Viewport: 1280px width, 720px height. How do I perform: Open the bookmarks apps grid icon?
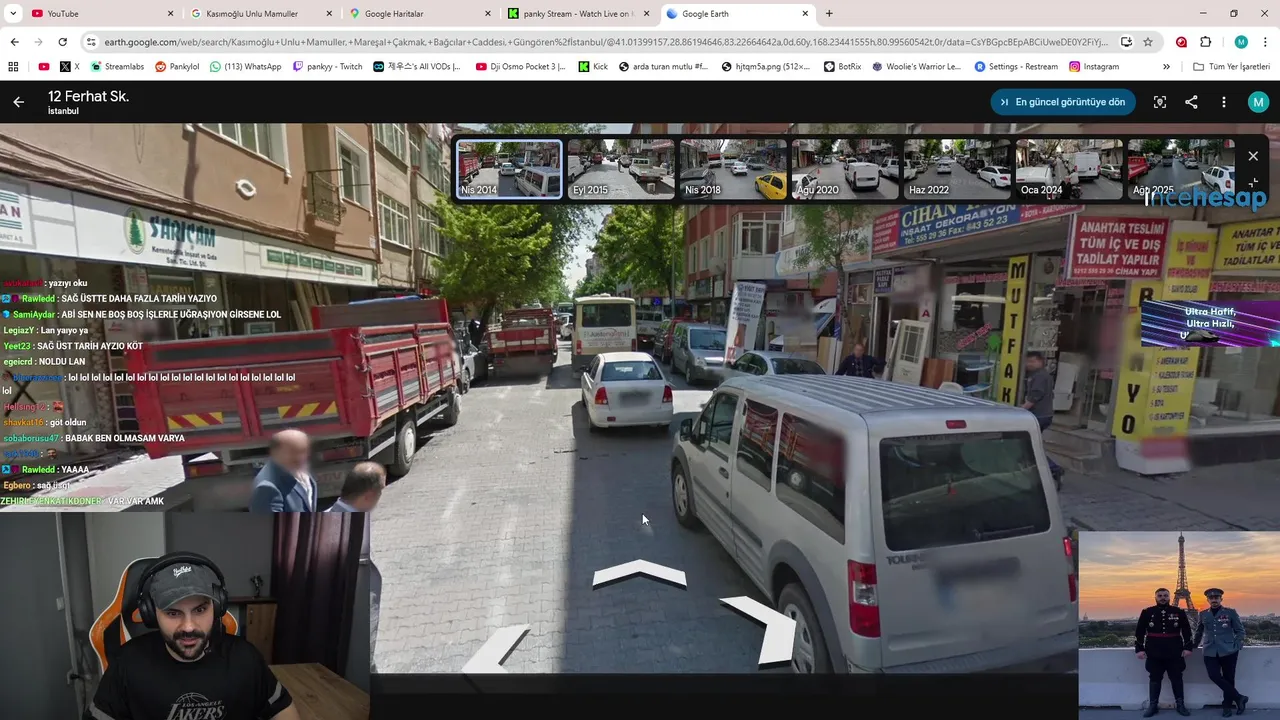(x=13, y=66)
